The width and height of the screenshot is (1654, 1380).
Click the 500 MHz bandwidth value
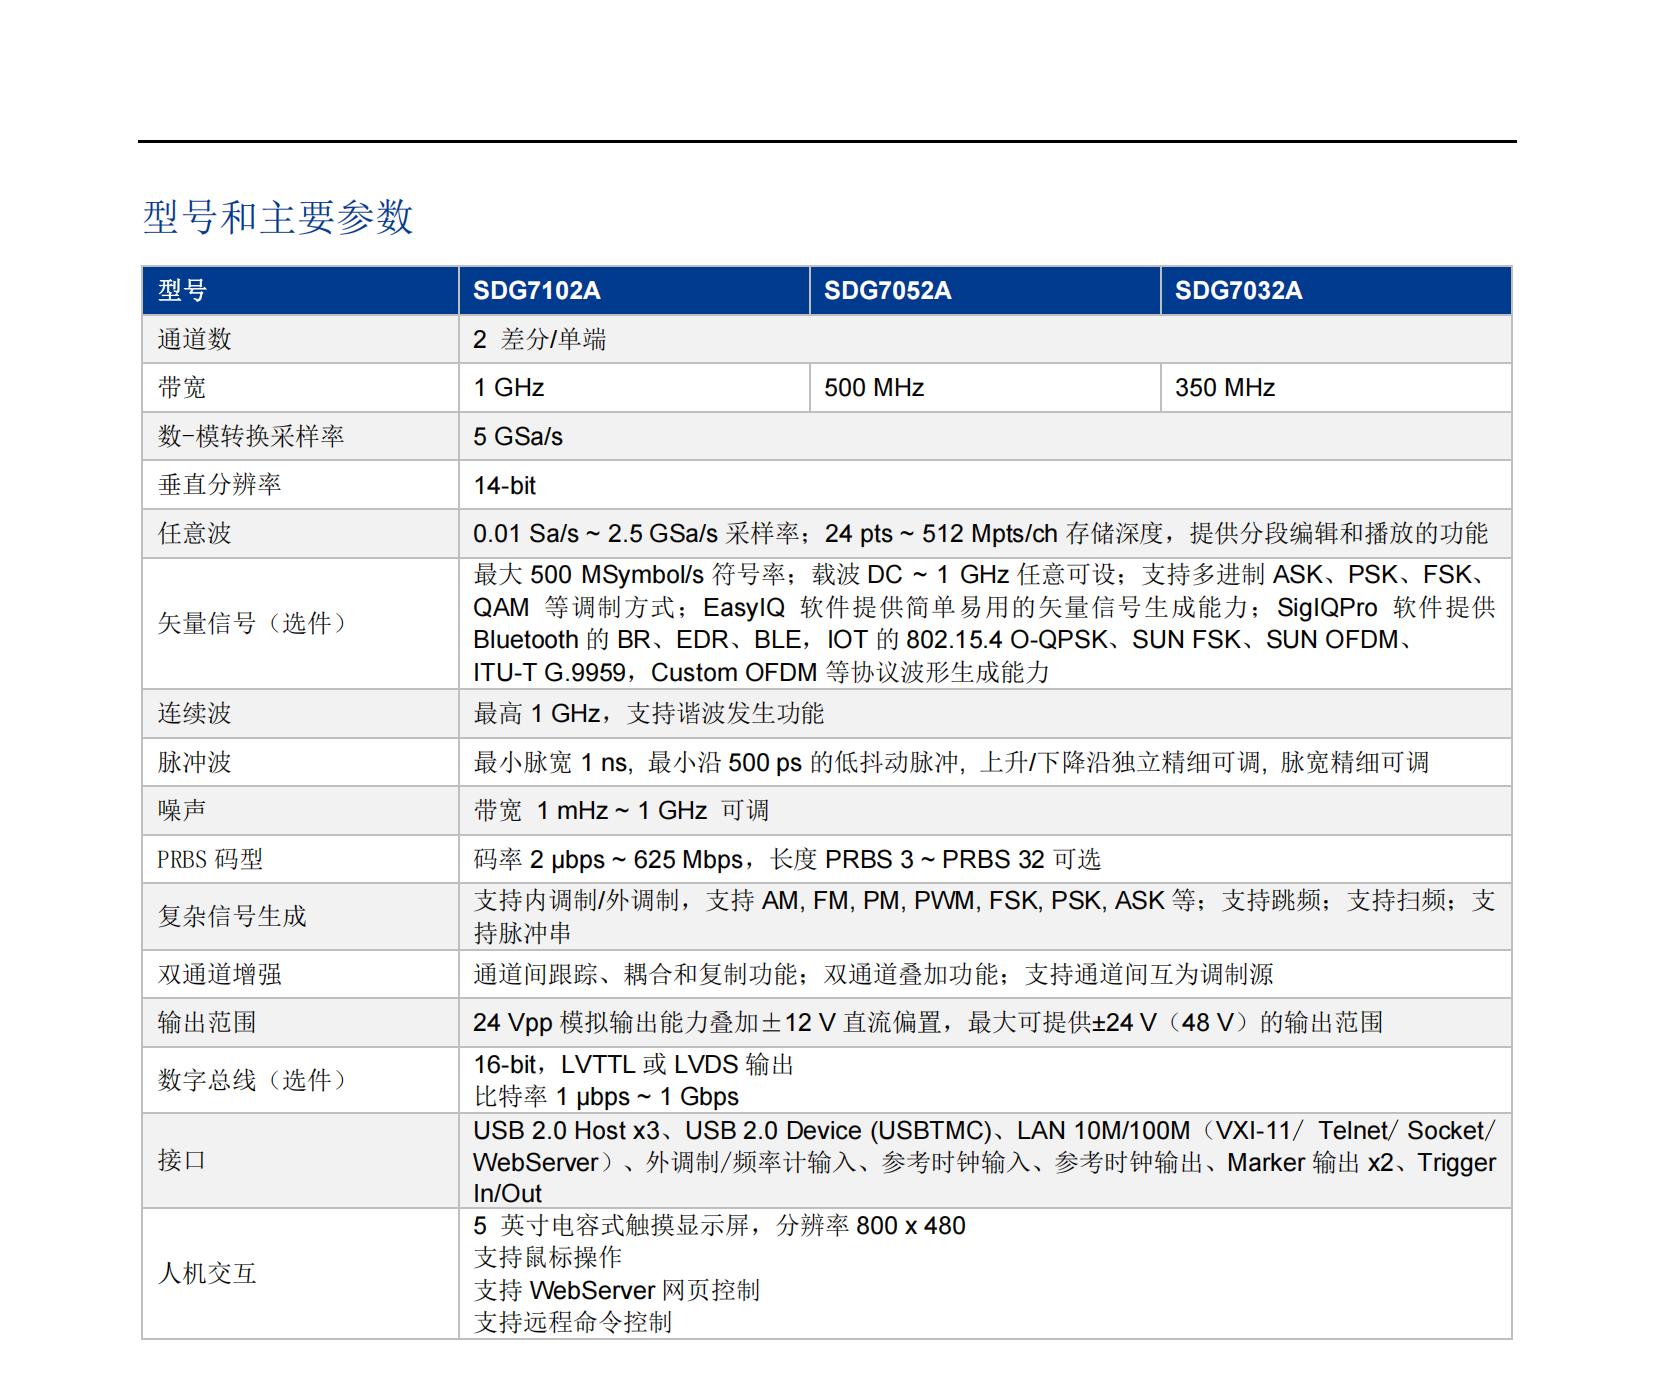click(x=874, y=388)
